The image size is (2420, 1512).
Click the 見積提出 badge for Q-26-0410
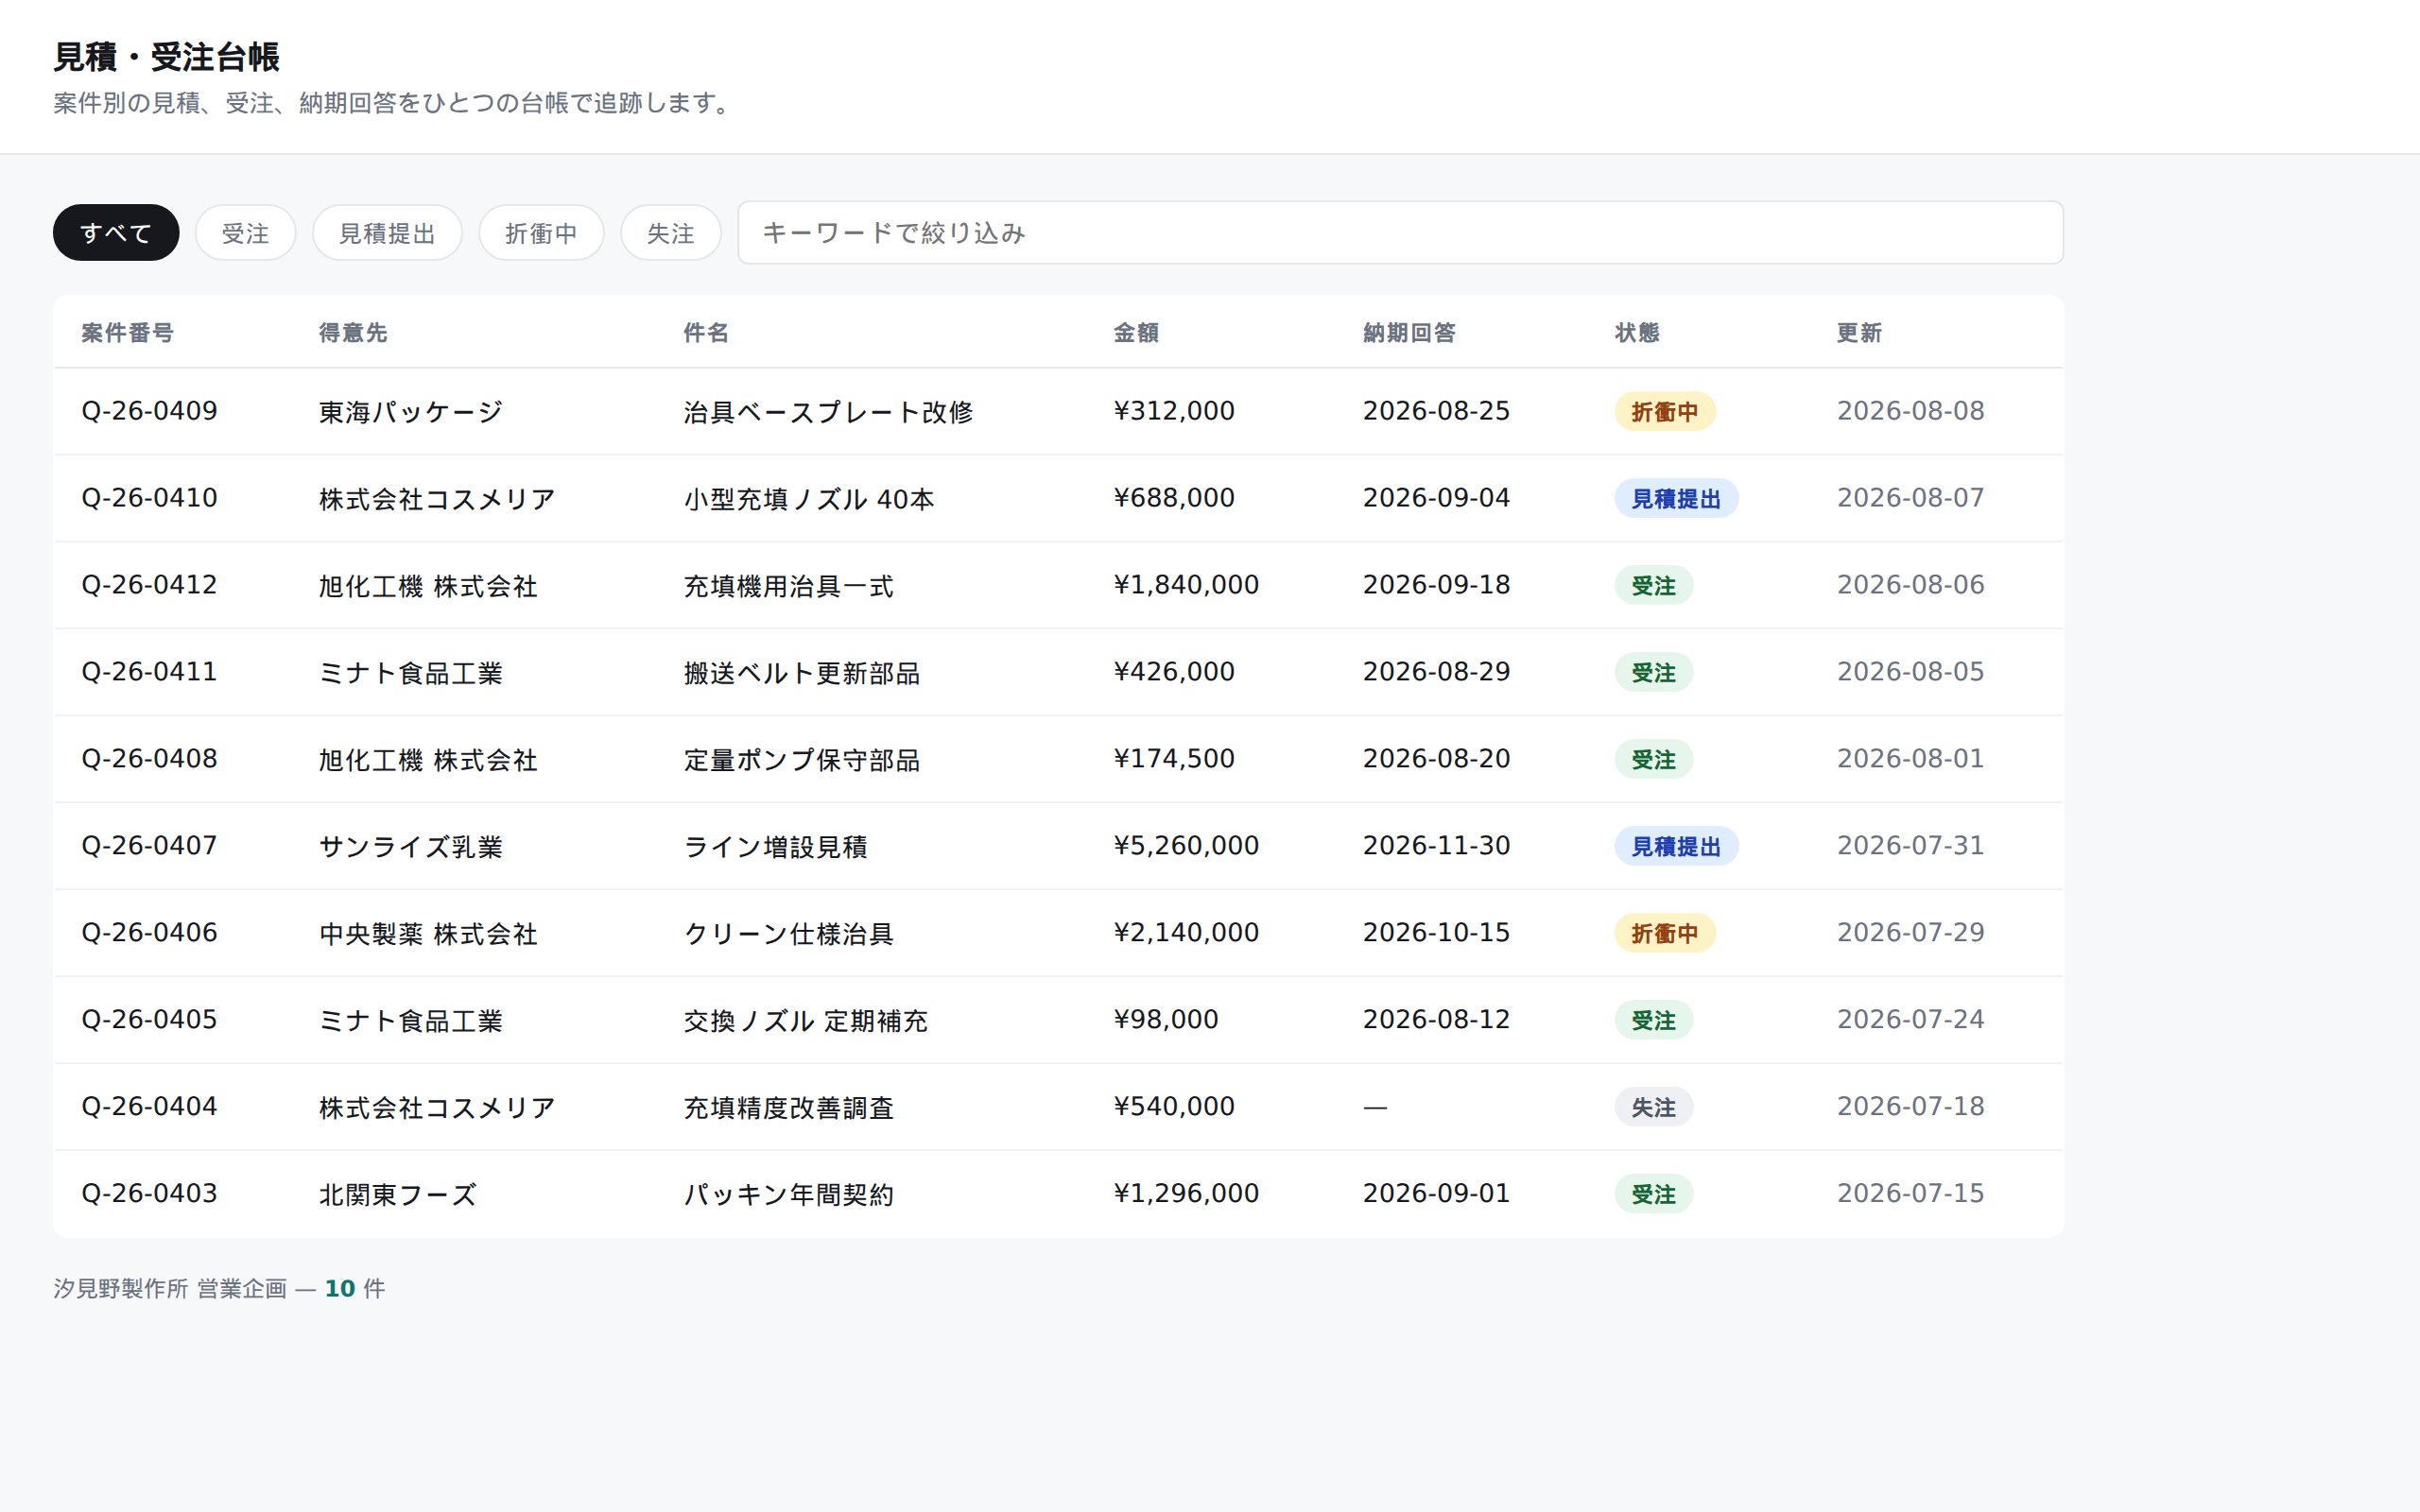click(1676, 498)
